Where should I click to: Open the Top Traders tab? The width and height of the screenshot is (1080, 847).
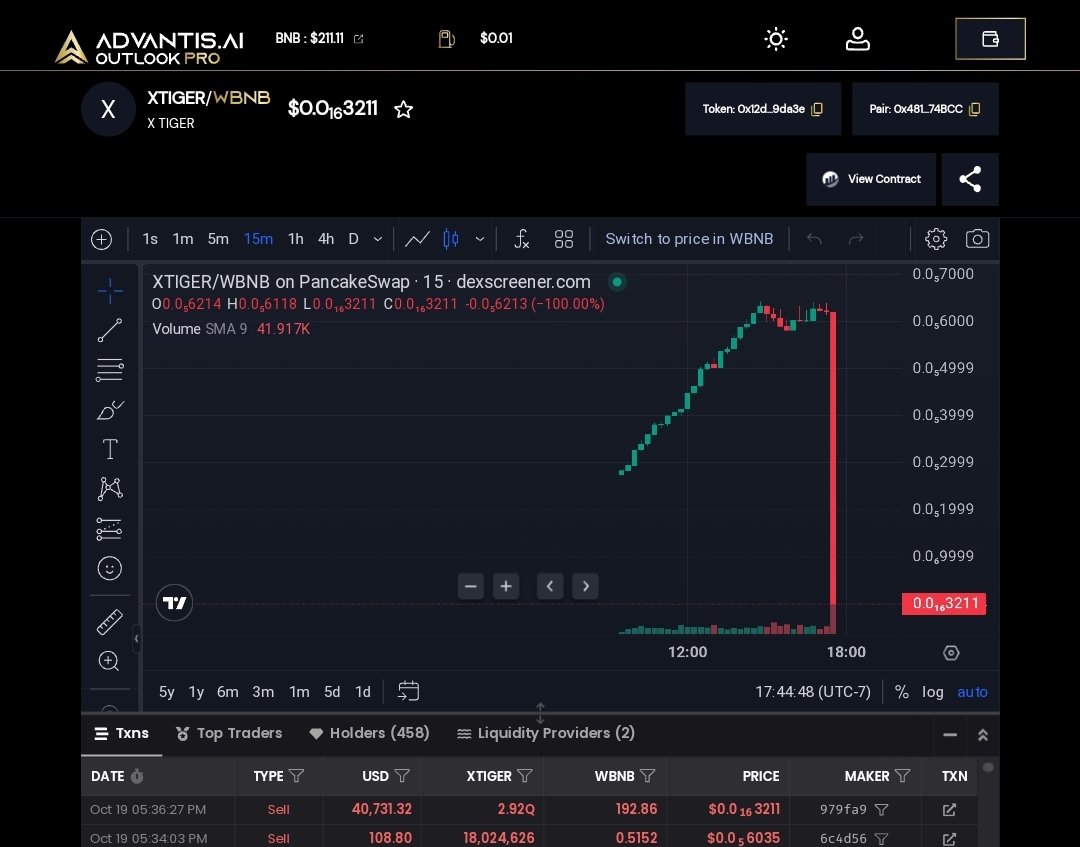pyautogui.click(x=229, y=734)
